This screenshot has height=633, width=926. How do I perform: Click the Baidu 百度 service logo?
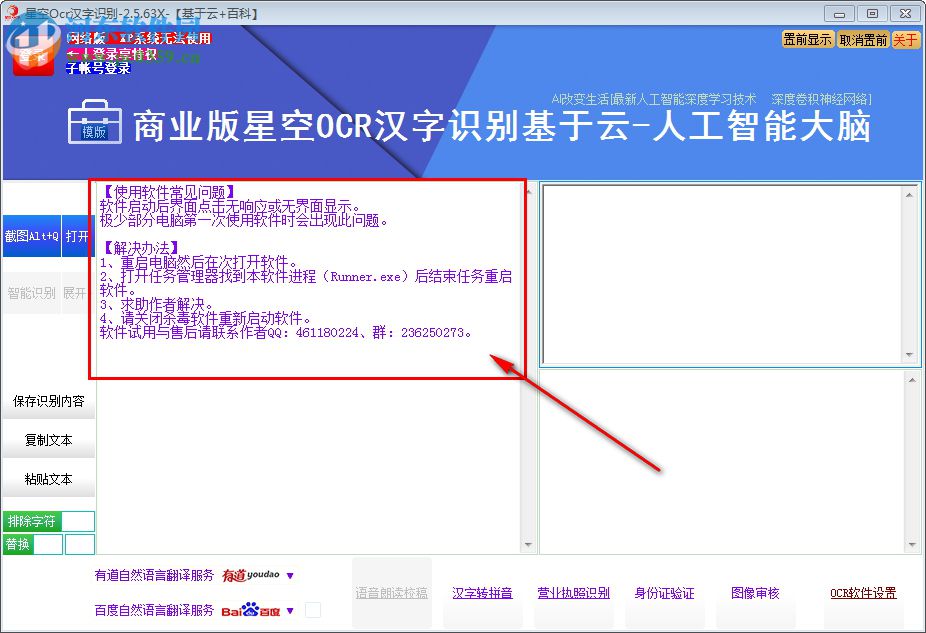coord(253,610)
